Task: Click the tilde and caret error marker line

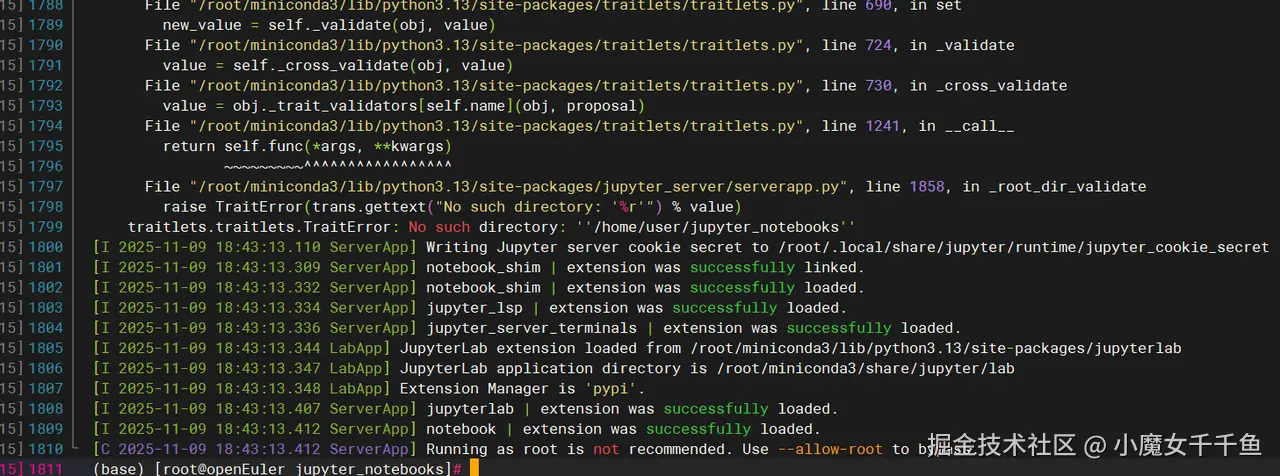Action: pos(337,166)
